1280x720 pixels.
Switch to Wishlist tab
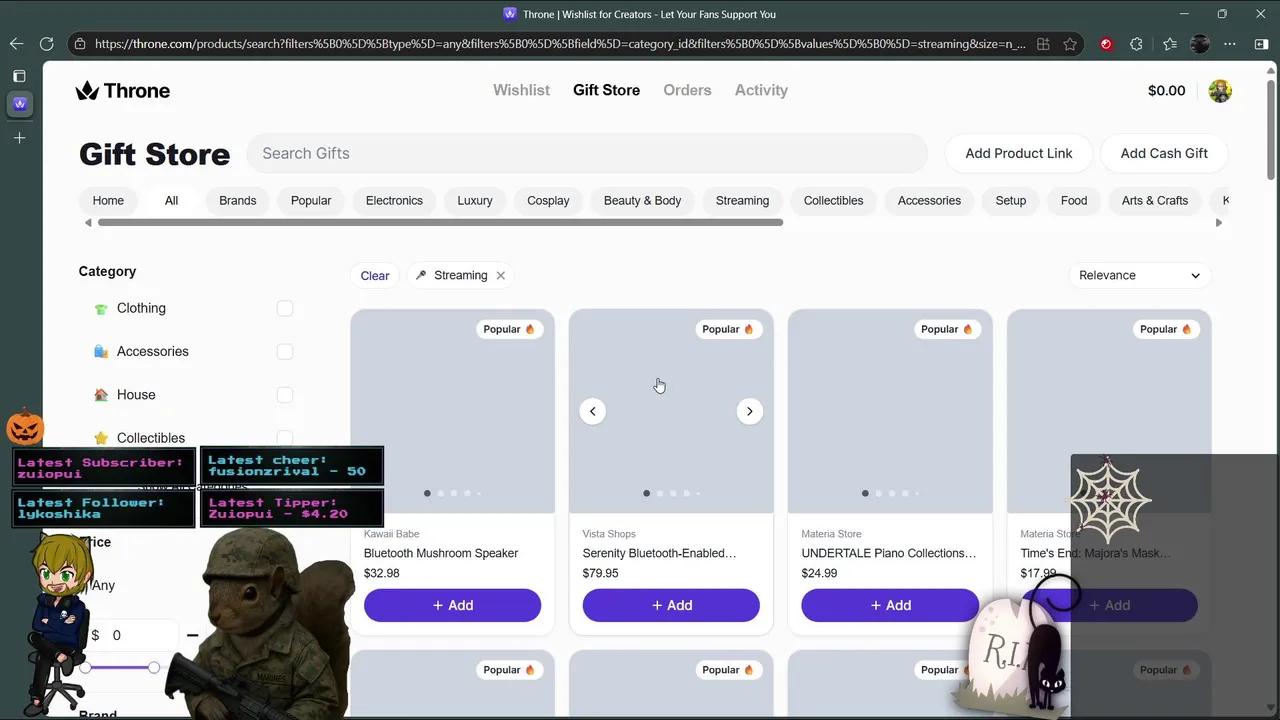coord(521,90)
